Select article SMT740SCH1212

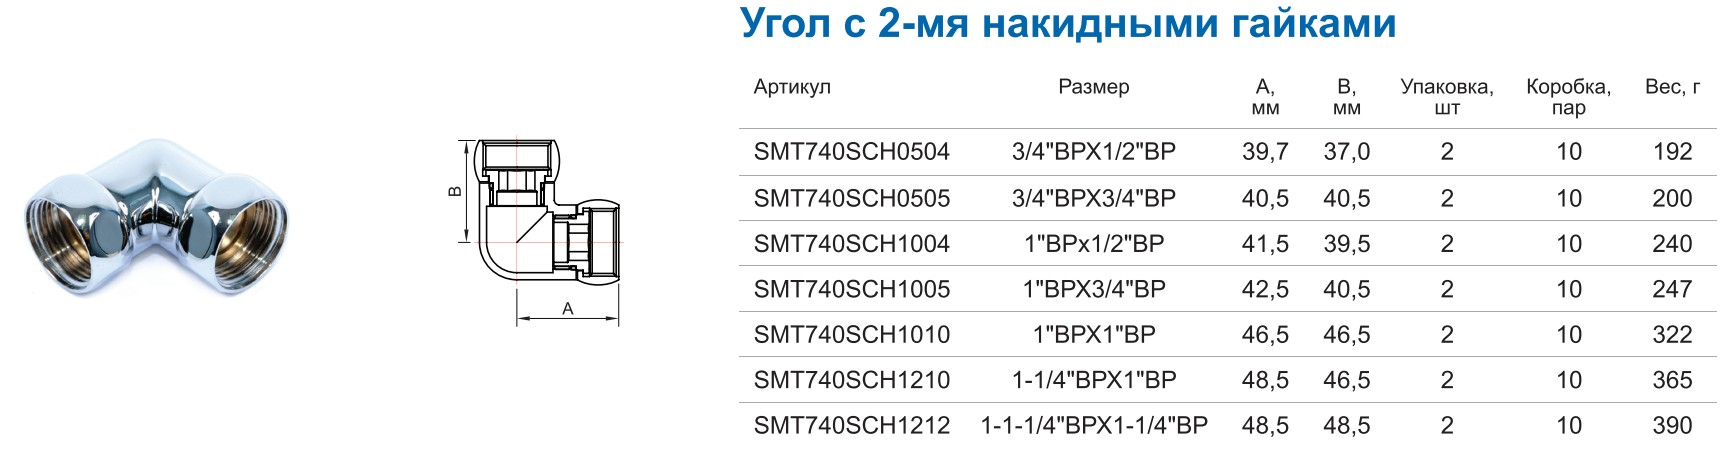(x=852, y=426)
